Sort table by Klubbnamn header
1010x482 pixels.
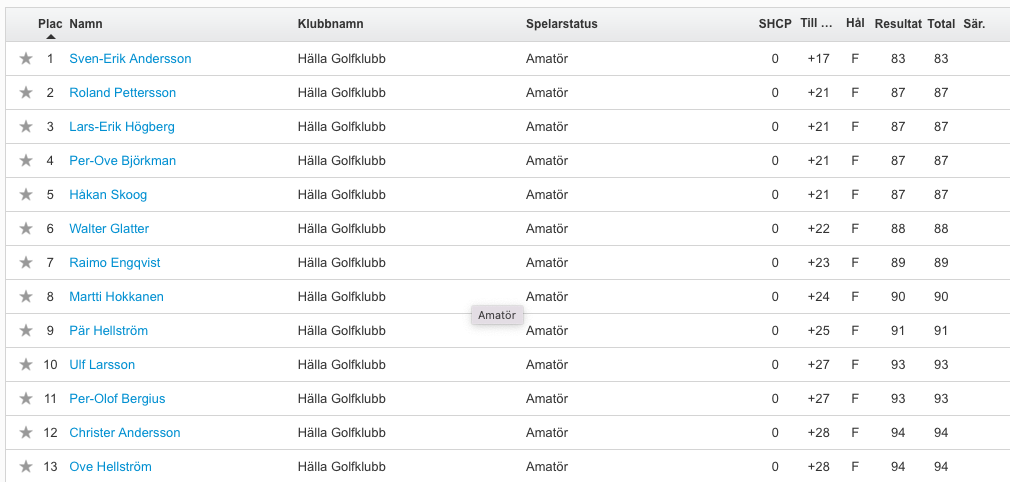(330, 24)
